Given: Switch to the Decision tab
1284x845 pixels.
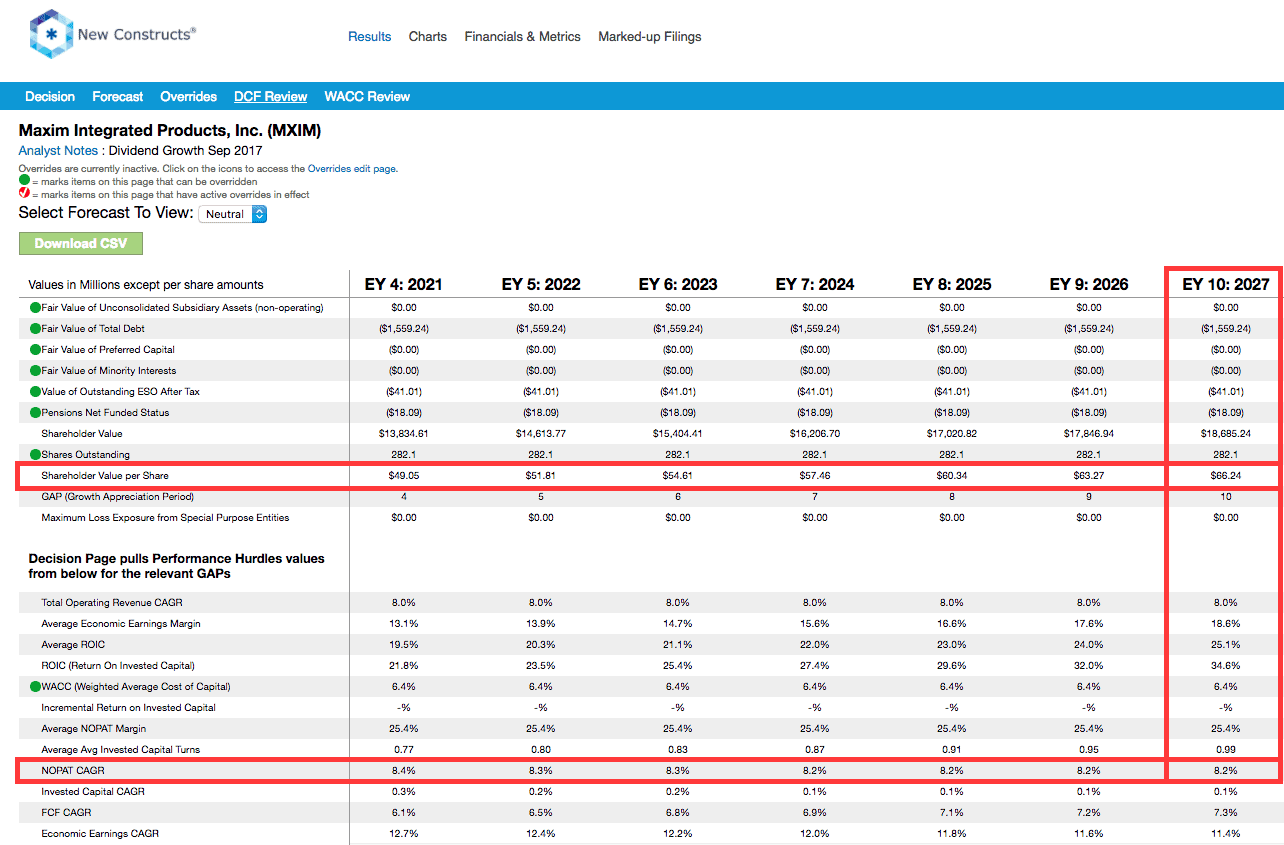Looking at the screenshot, I should [50, 97].
